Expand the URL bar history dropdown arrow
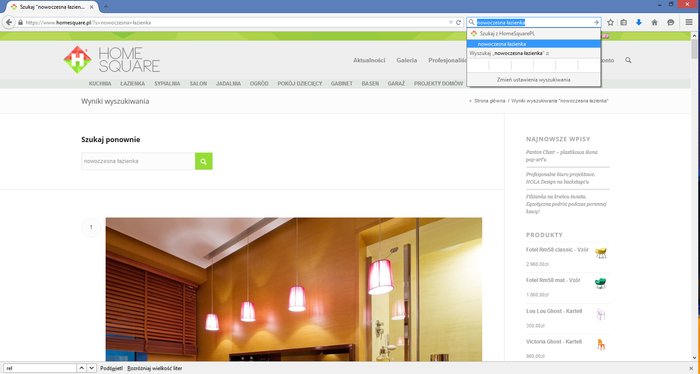The height and width of the screenshot is (374, 700). pyautogui.click(x=451, y=22)
